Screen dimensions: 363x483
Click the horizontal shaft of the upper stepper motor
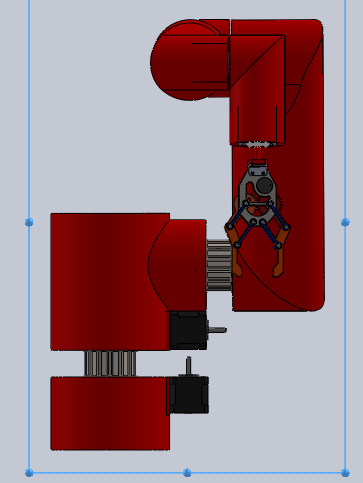tap(217, 330)
